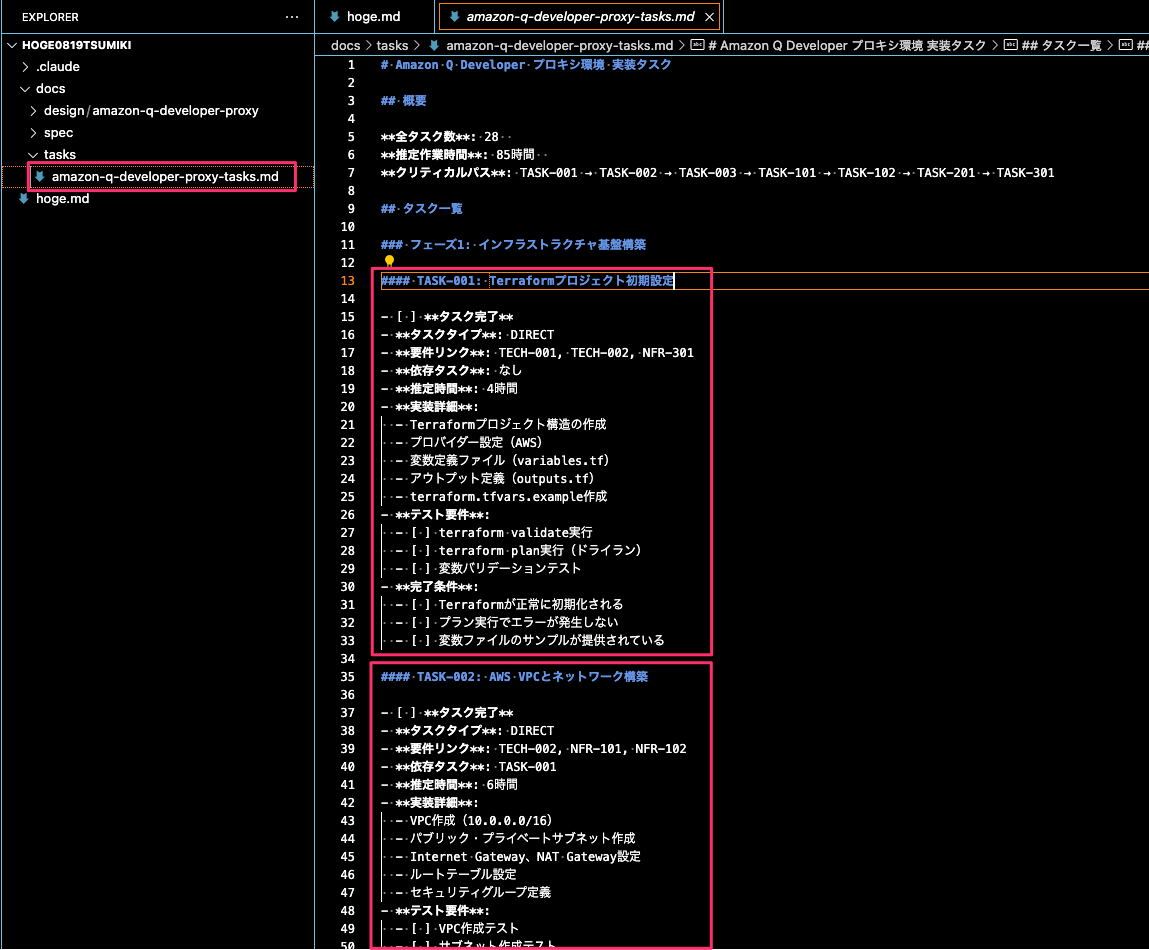Screen dimensions: 1149x950
Task: Click markdown icon beside amazon-q-developer-proxy-tasks.md in tree
Action: pyautogui.click(x=40, y=177)
